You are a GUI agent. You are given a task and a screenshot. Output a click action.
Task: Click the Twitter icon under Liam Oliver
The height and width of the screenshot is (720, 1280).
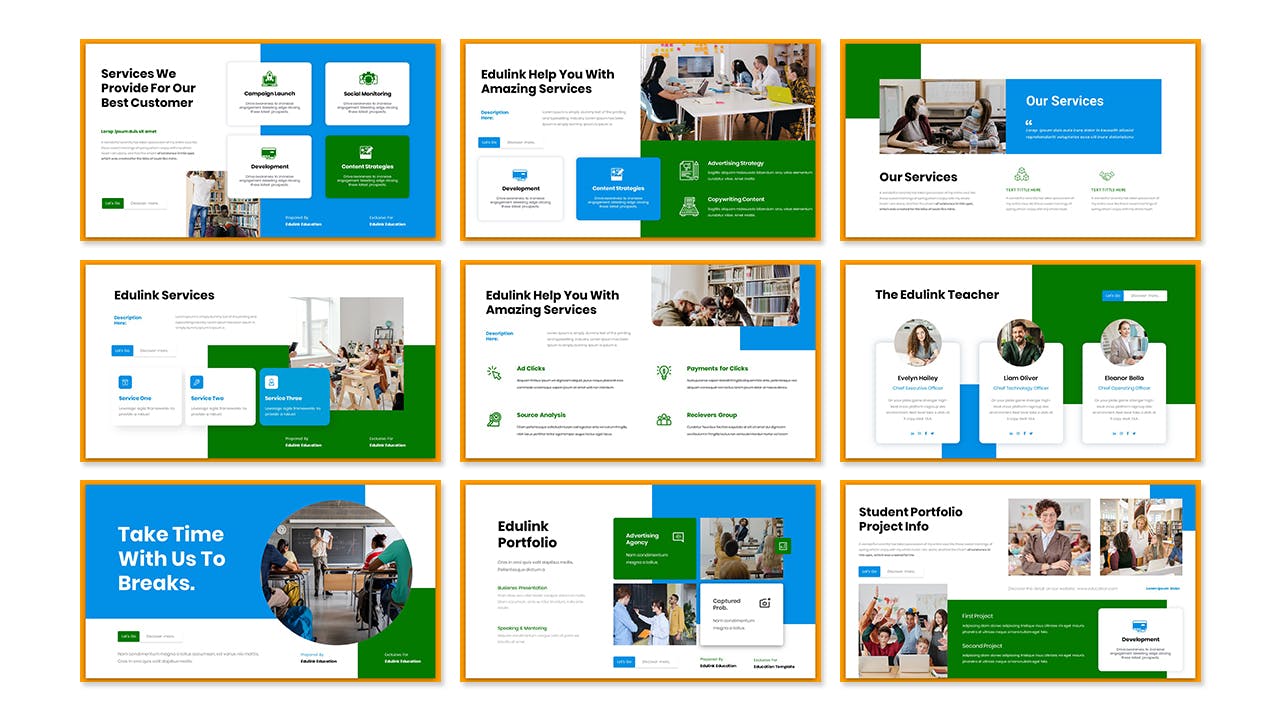[1031, 434]
